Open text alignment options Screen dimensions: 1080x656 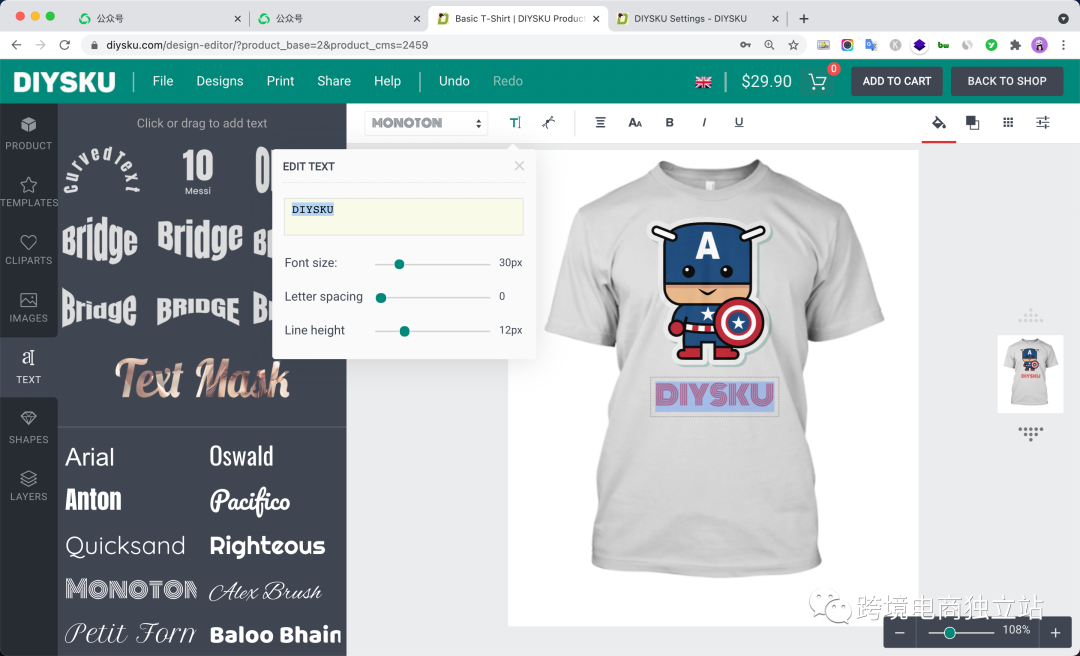coord(600,123)
